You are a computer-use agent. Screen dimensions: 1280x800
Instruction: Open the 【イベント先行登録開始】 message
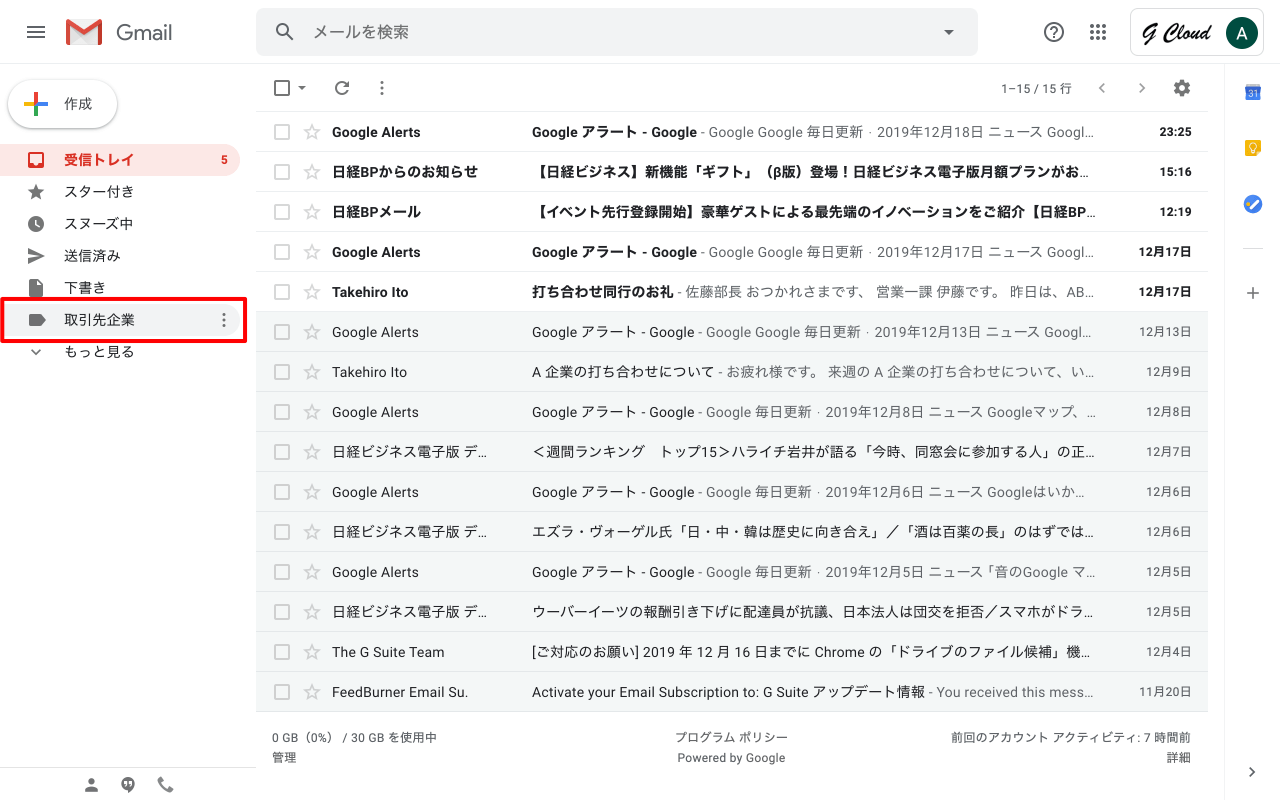(732, 212)
